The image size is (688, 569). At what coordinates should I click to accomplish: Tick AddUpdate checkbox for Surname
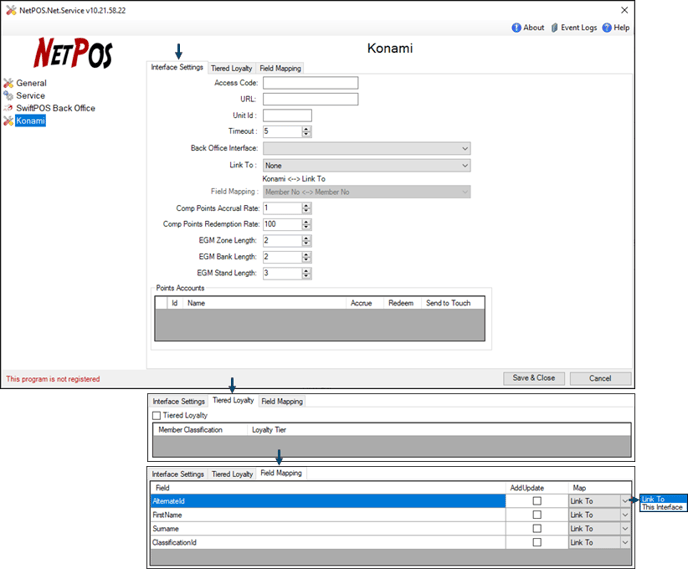(x=537, y=529)
